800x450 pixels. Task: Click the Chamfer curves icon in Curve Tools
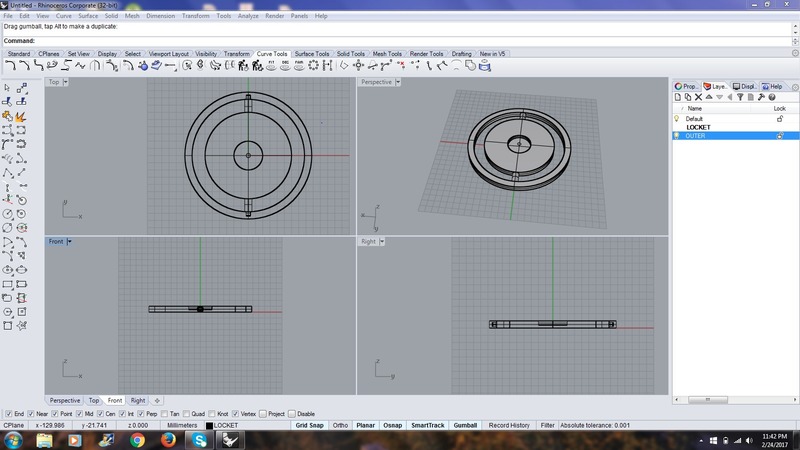point(23,65)
